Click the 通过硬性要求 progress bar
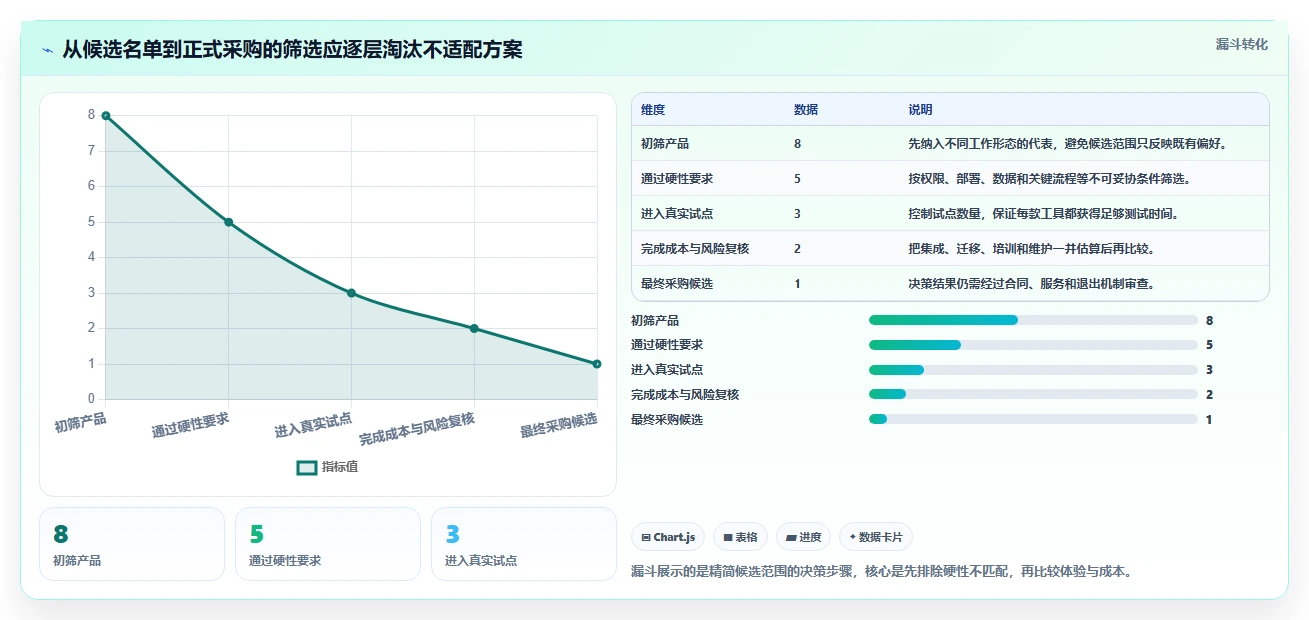Screen dimensions: 1309x620 1033,345
